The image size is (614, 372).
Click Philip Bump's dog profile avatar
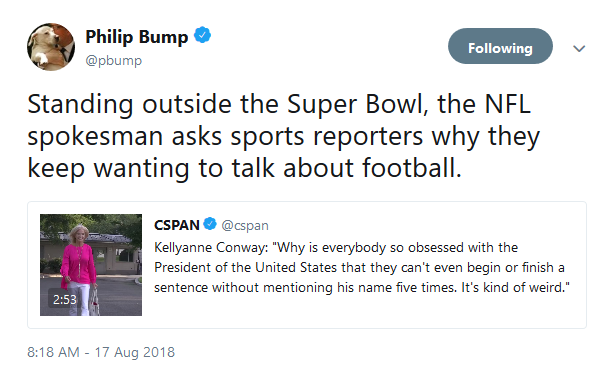51,47
